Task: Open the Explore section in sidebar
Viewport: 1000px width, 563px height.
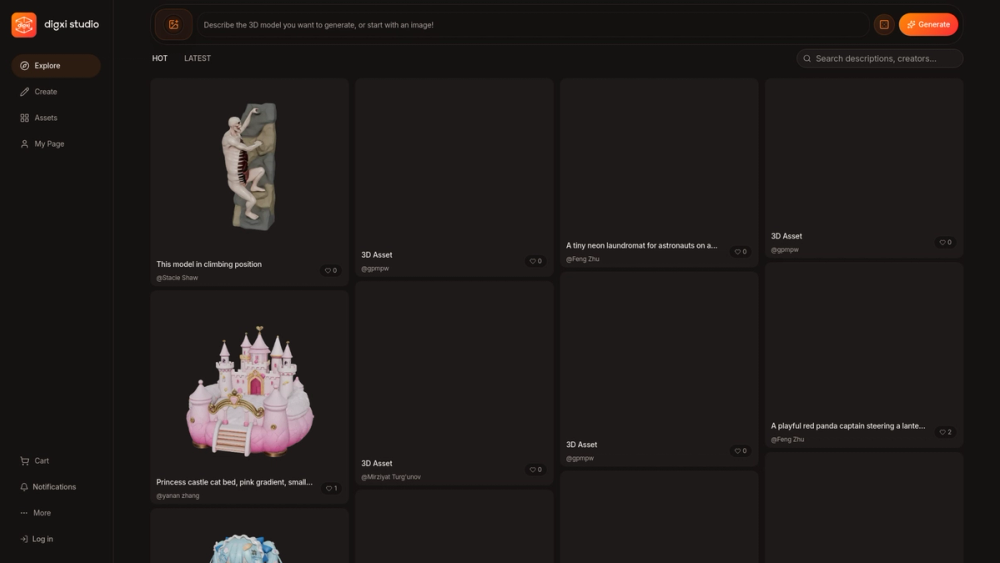Action: [56, 66]
